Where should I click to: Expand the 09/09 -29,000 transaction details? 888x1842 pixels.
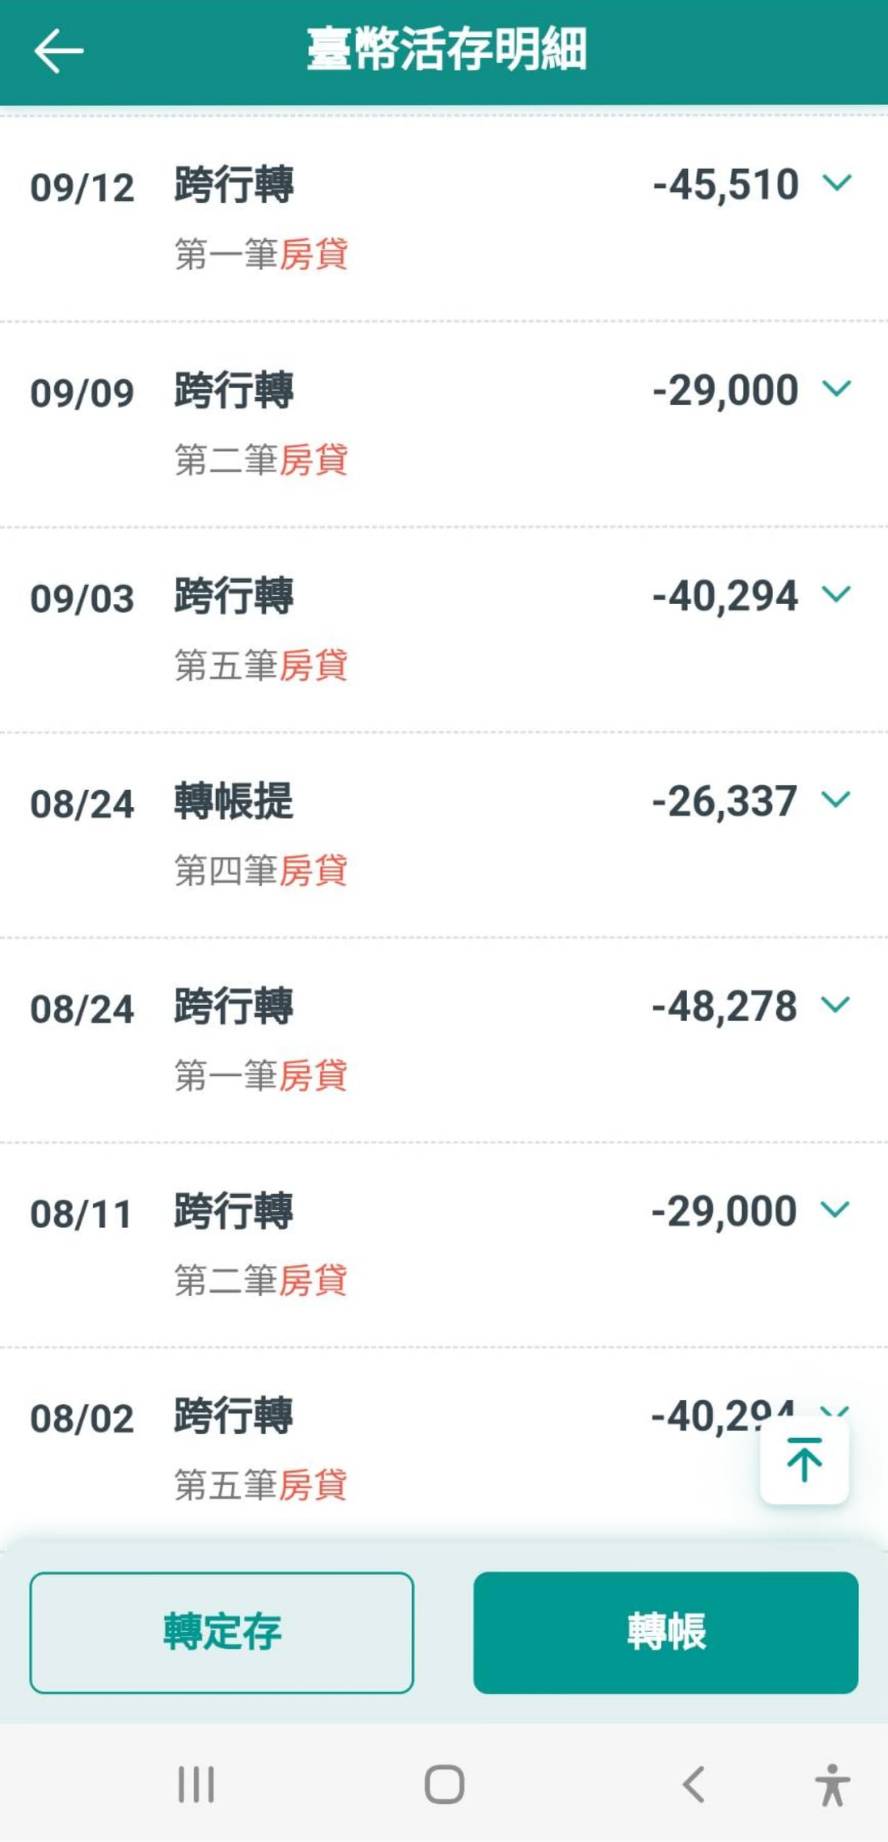click(x=836, y=387)
